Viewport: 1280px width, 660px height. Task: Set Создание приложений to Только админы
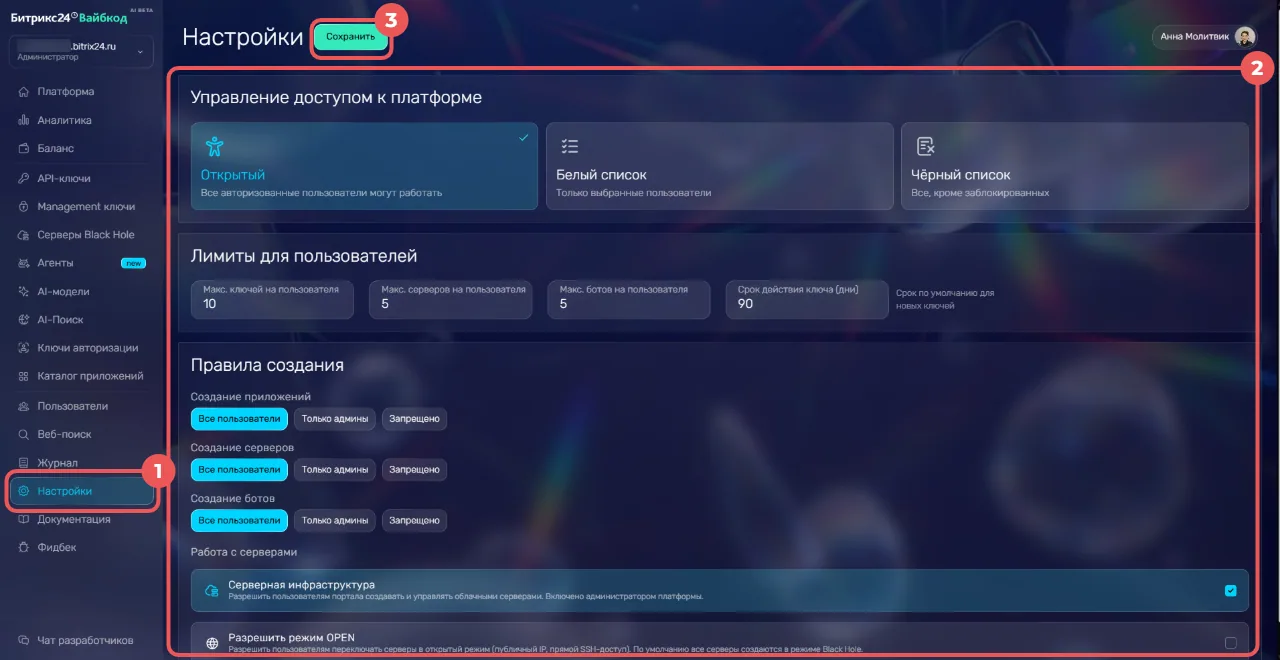tap(335, 418)
